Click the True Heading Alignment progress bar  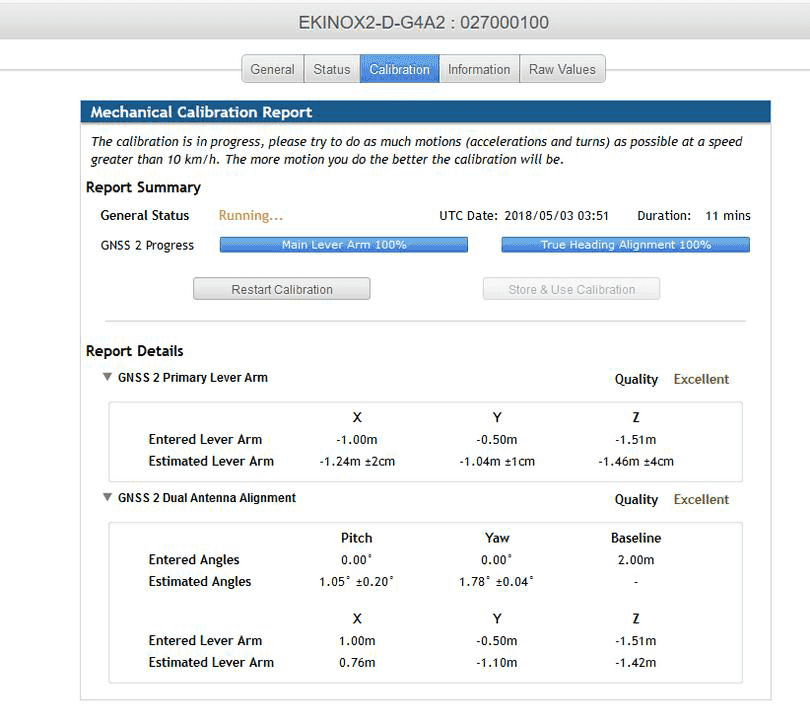pos(625,245)
